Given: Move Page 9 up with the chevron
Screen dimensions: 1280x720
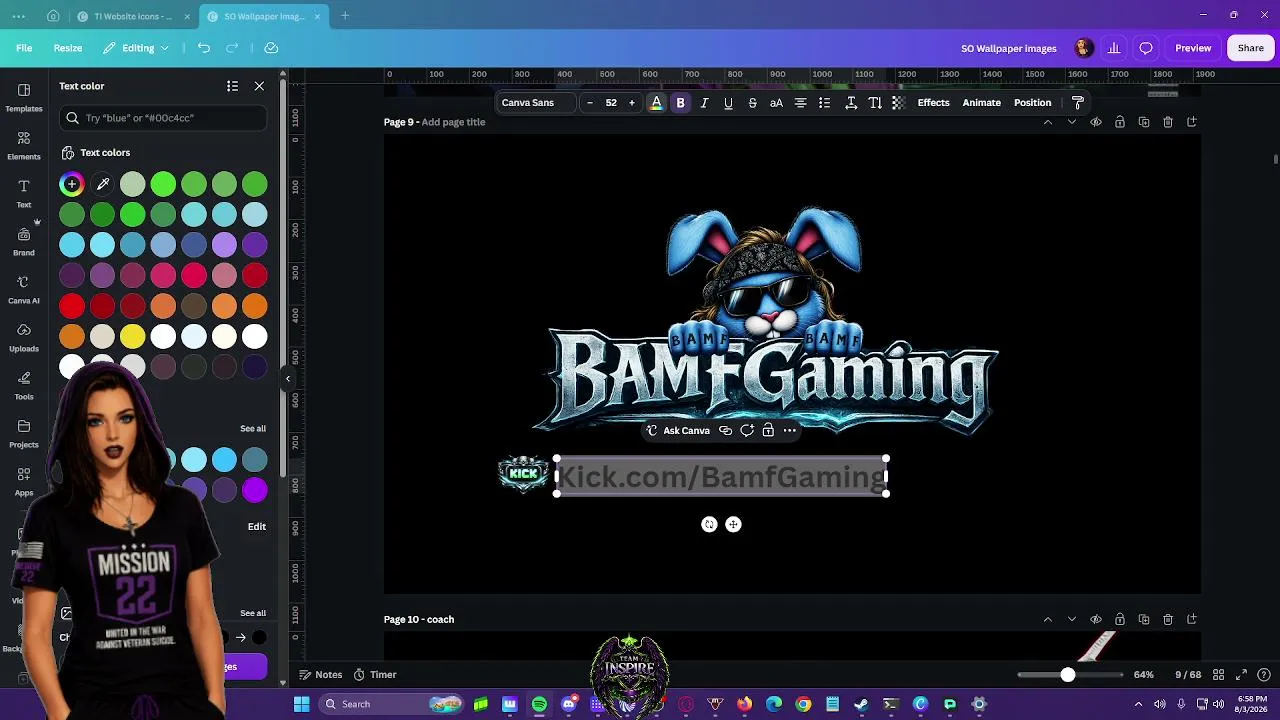Looking at the screenshot, I should (1048, 122).
